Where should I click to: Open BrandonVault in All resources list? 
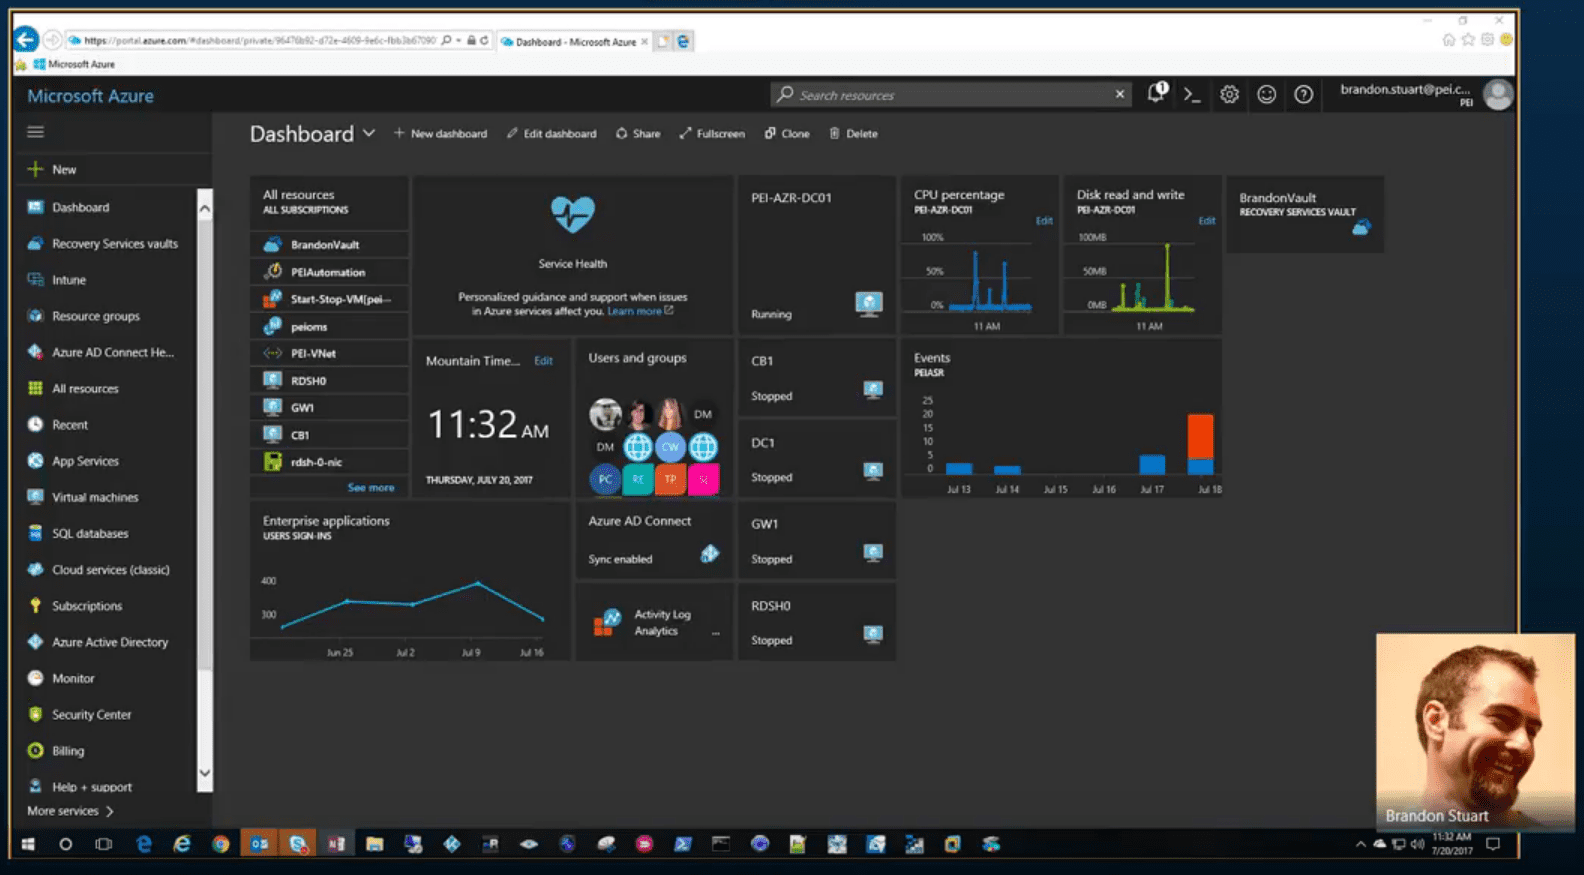pos(330,244)
